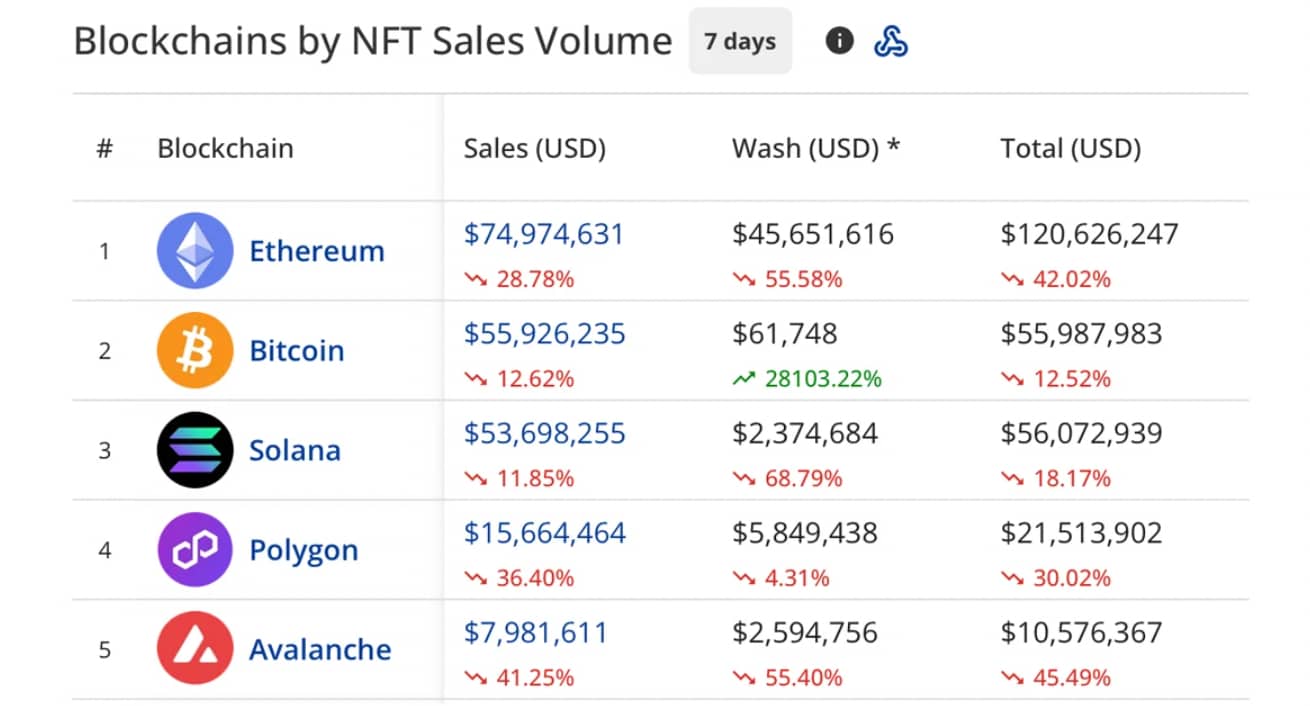The height and width of the screenshot is (706, 1310).
Task: Click the 45.49% total decrease for Avalanche
Action: pos(1056,678)
